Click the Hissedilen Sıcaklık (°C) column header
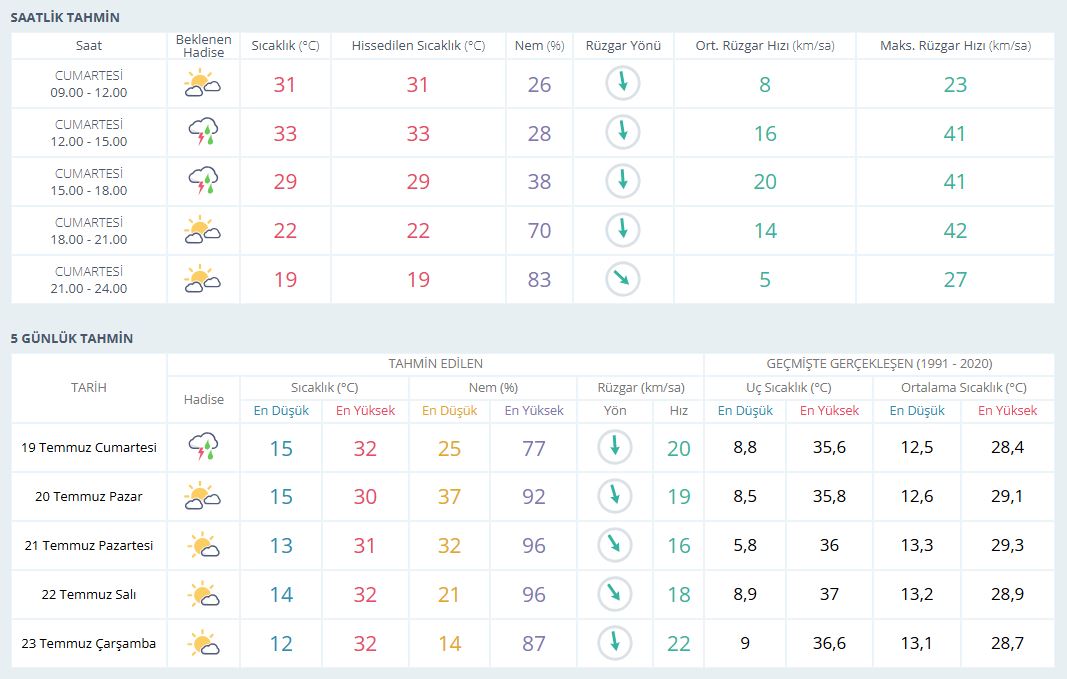This screenshot has height=679, width=1067. 418,46
